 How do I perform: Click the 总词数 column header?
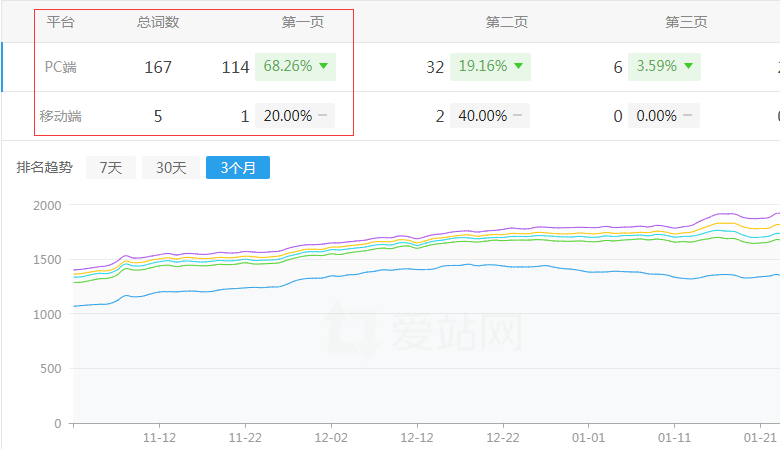coord(158,22)
